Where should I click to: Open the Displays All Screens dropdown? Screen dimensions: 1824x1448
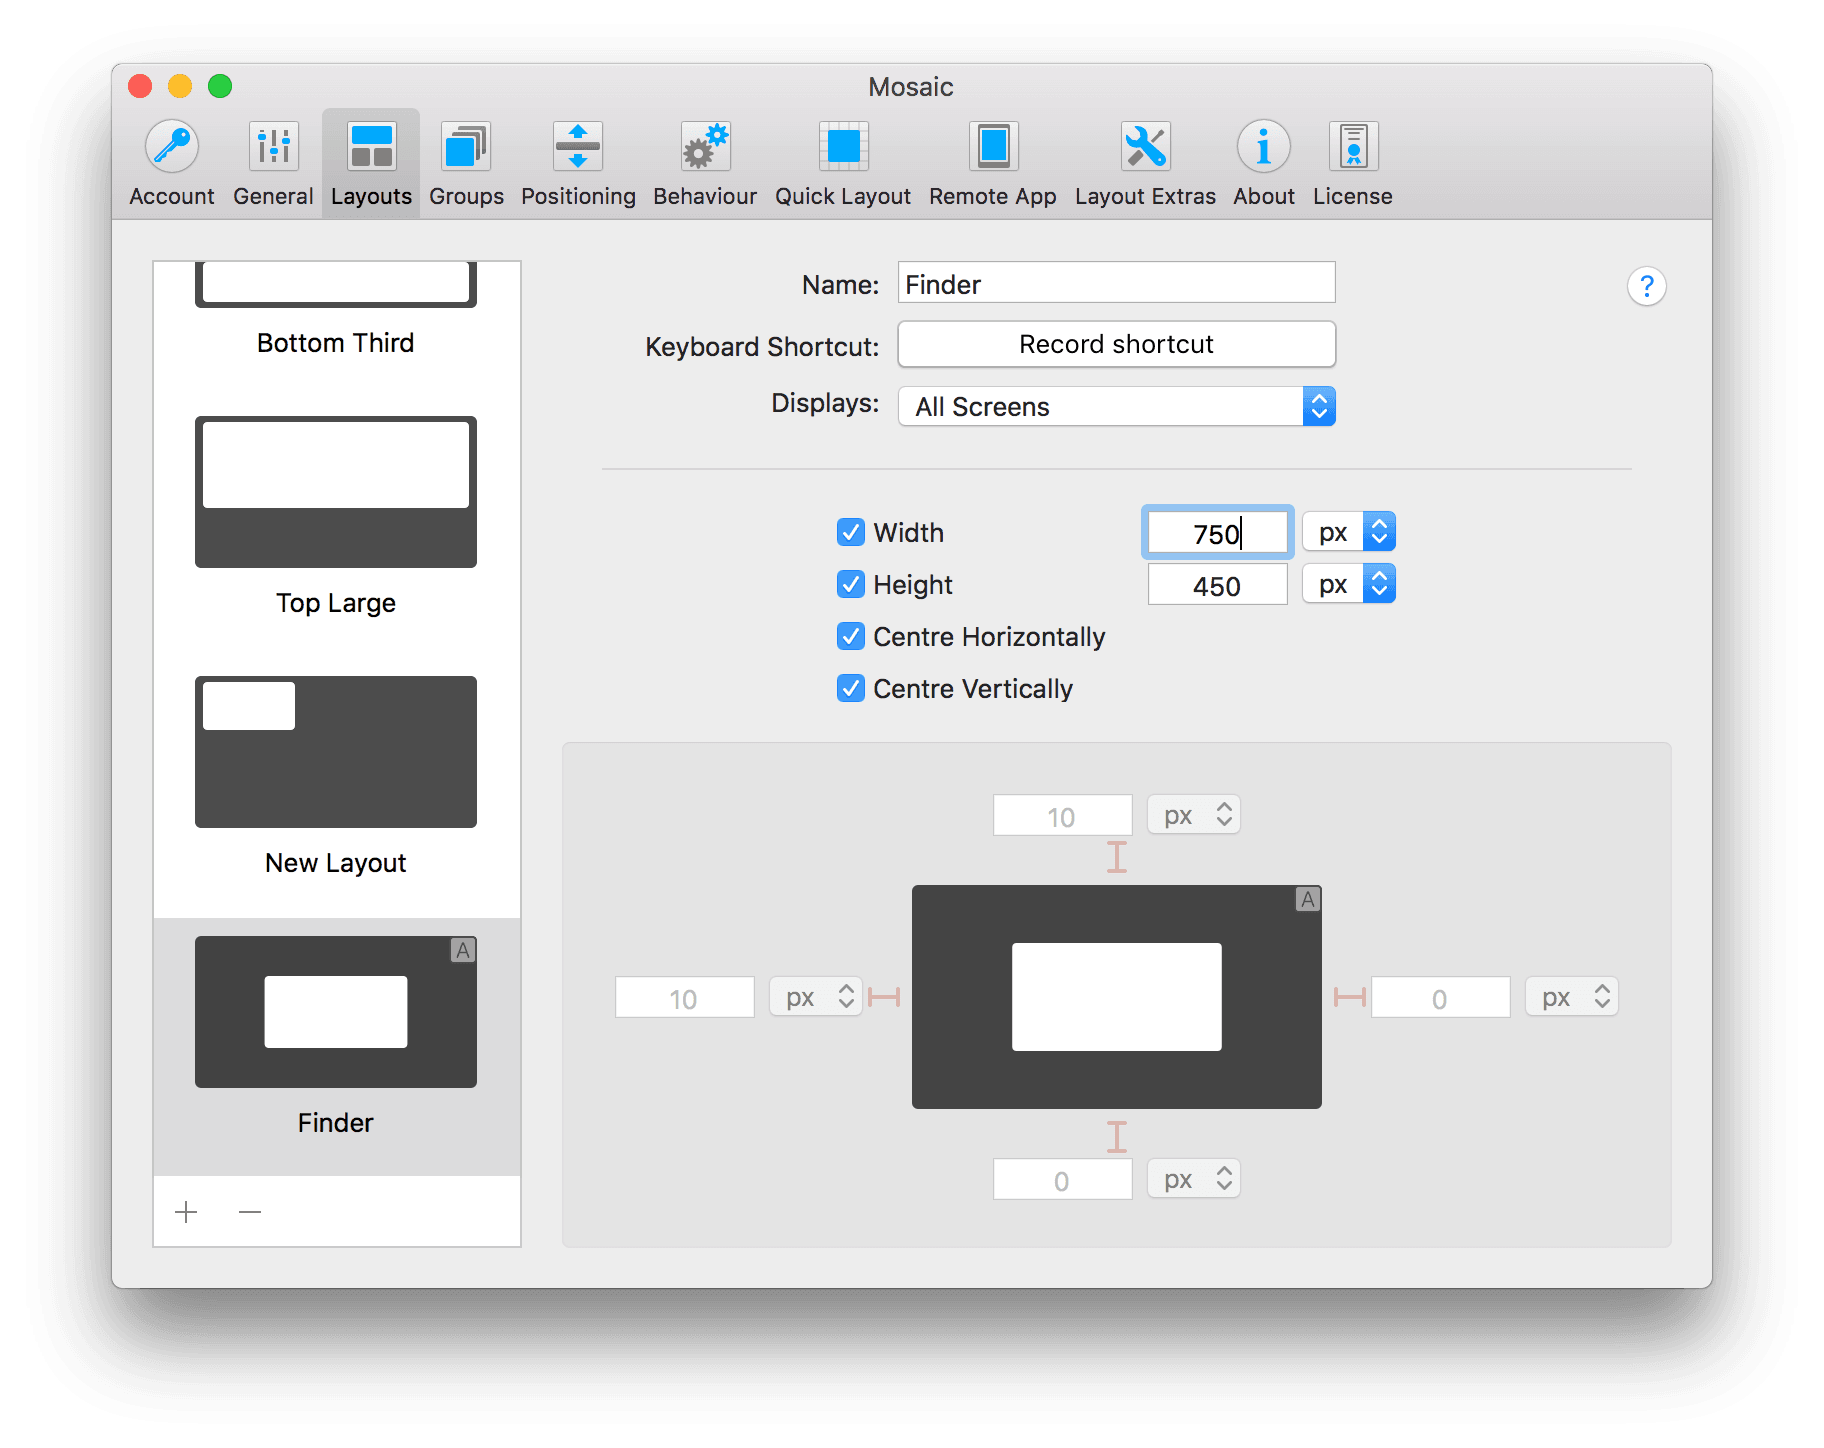[x=1116, y=406]
